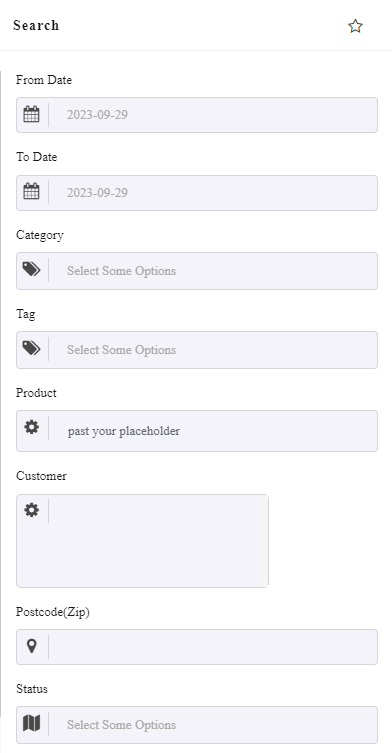The image size is (392, 753).
Task: Click the Customer field label
Action: point(41,476)
